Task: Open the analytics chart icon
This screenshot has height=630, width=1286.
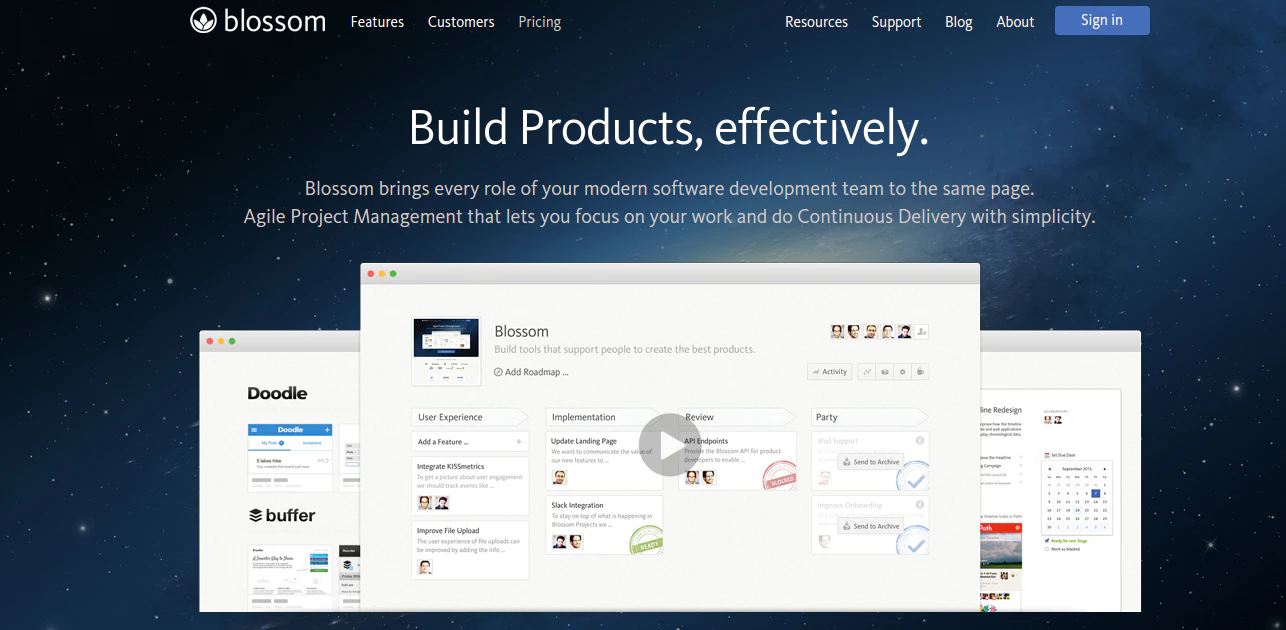Action: (x=867, y=372)
